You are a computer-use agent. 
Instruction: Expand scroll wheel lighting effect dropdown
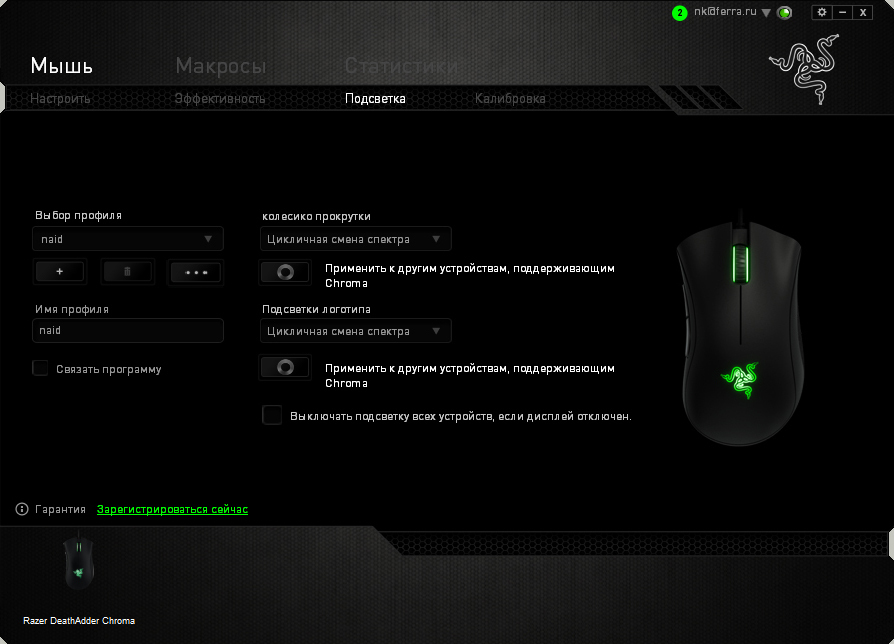point(355,239)
